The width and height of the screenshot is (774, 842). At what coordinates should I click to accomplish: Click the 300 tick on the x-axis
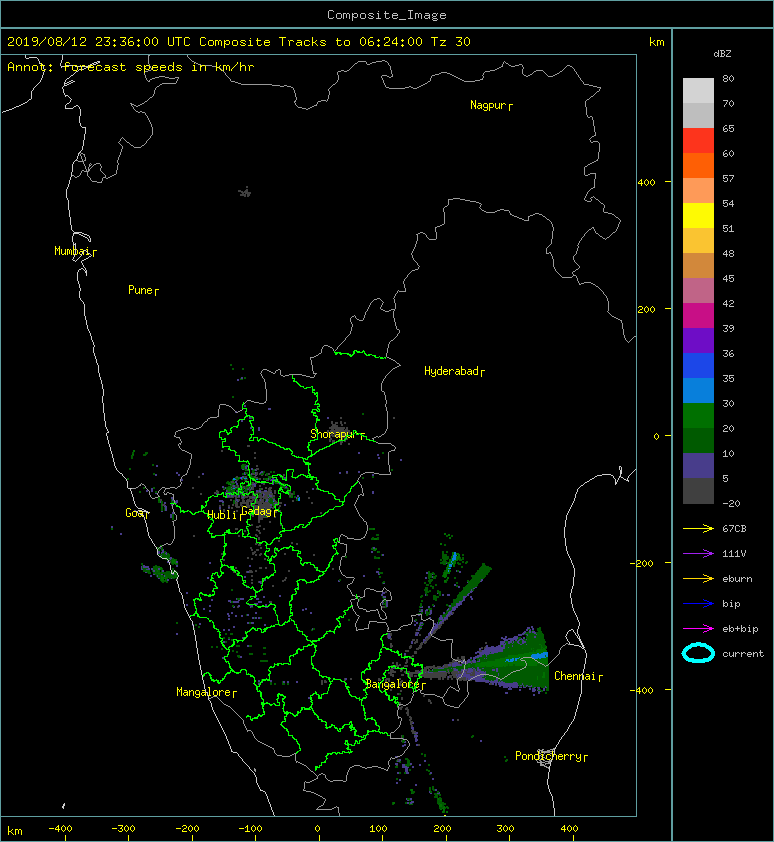tap(505, 829)
